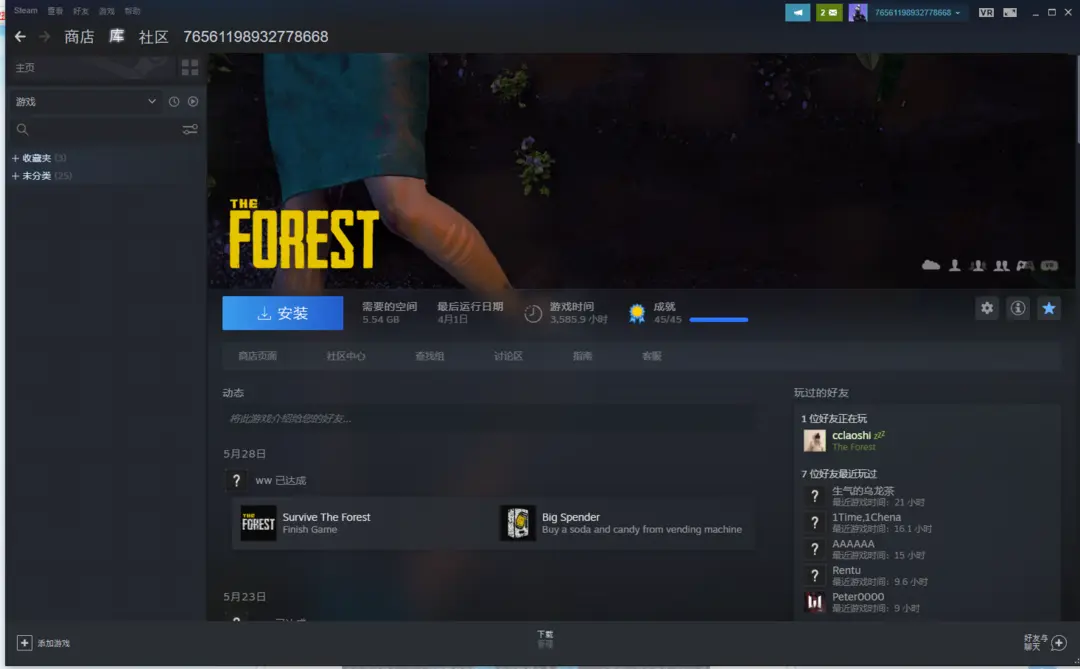Click the Steam Cloud feature icon
Viewport: 1080px width, 669px height.
tap(931, 265)
